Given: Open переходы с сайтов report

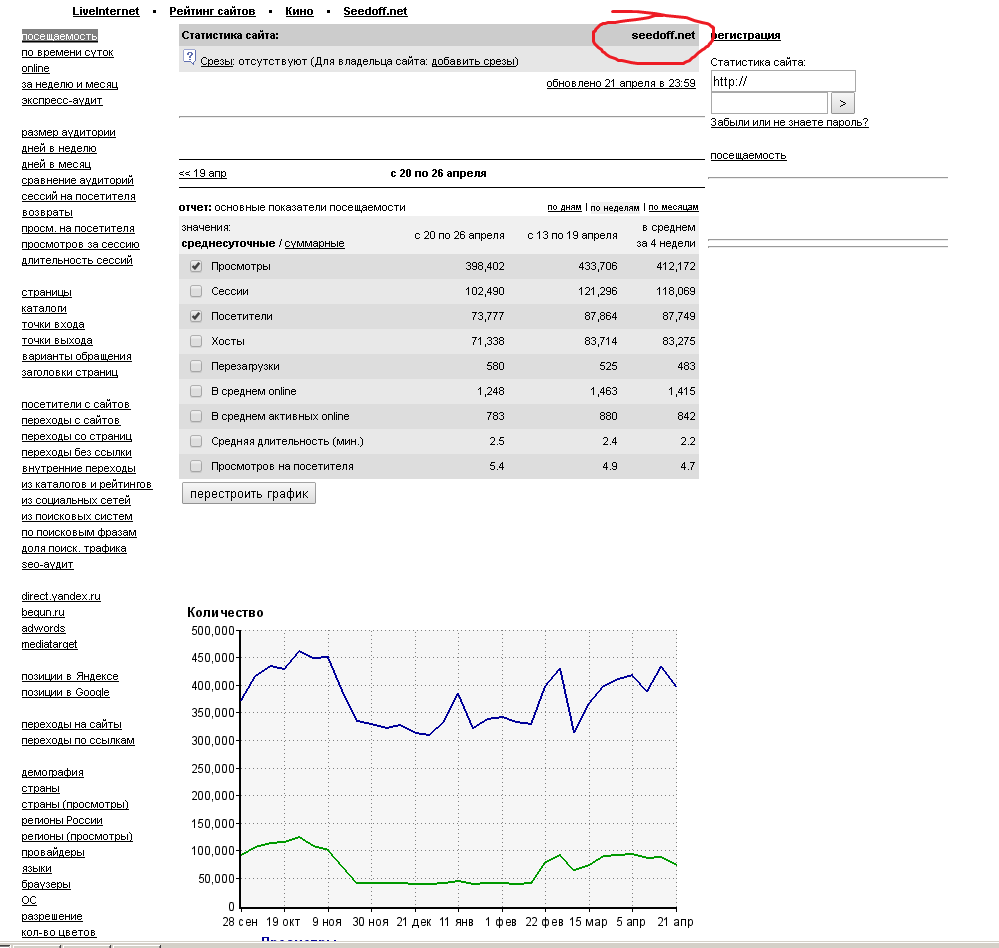Looking at the screenshot, I should [71, 420].
